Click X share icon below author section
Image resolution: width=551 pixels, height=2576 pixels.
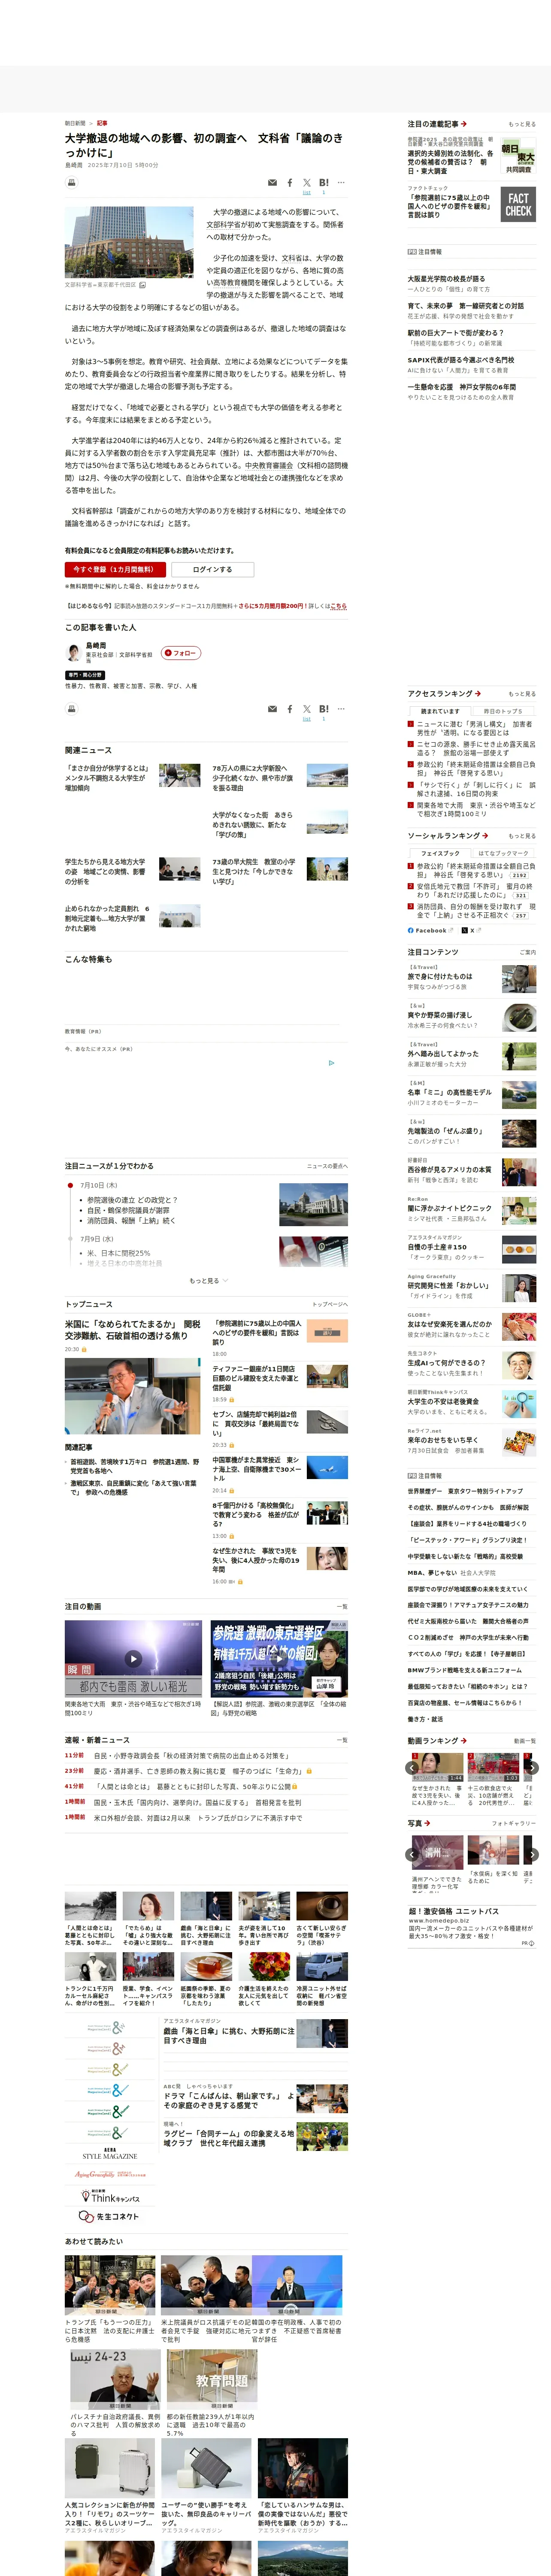pos(307,708)
